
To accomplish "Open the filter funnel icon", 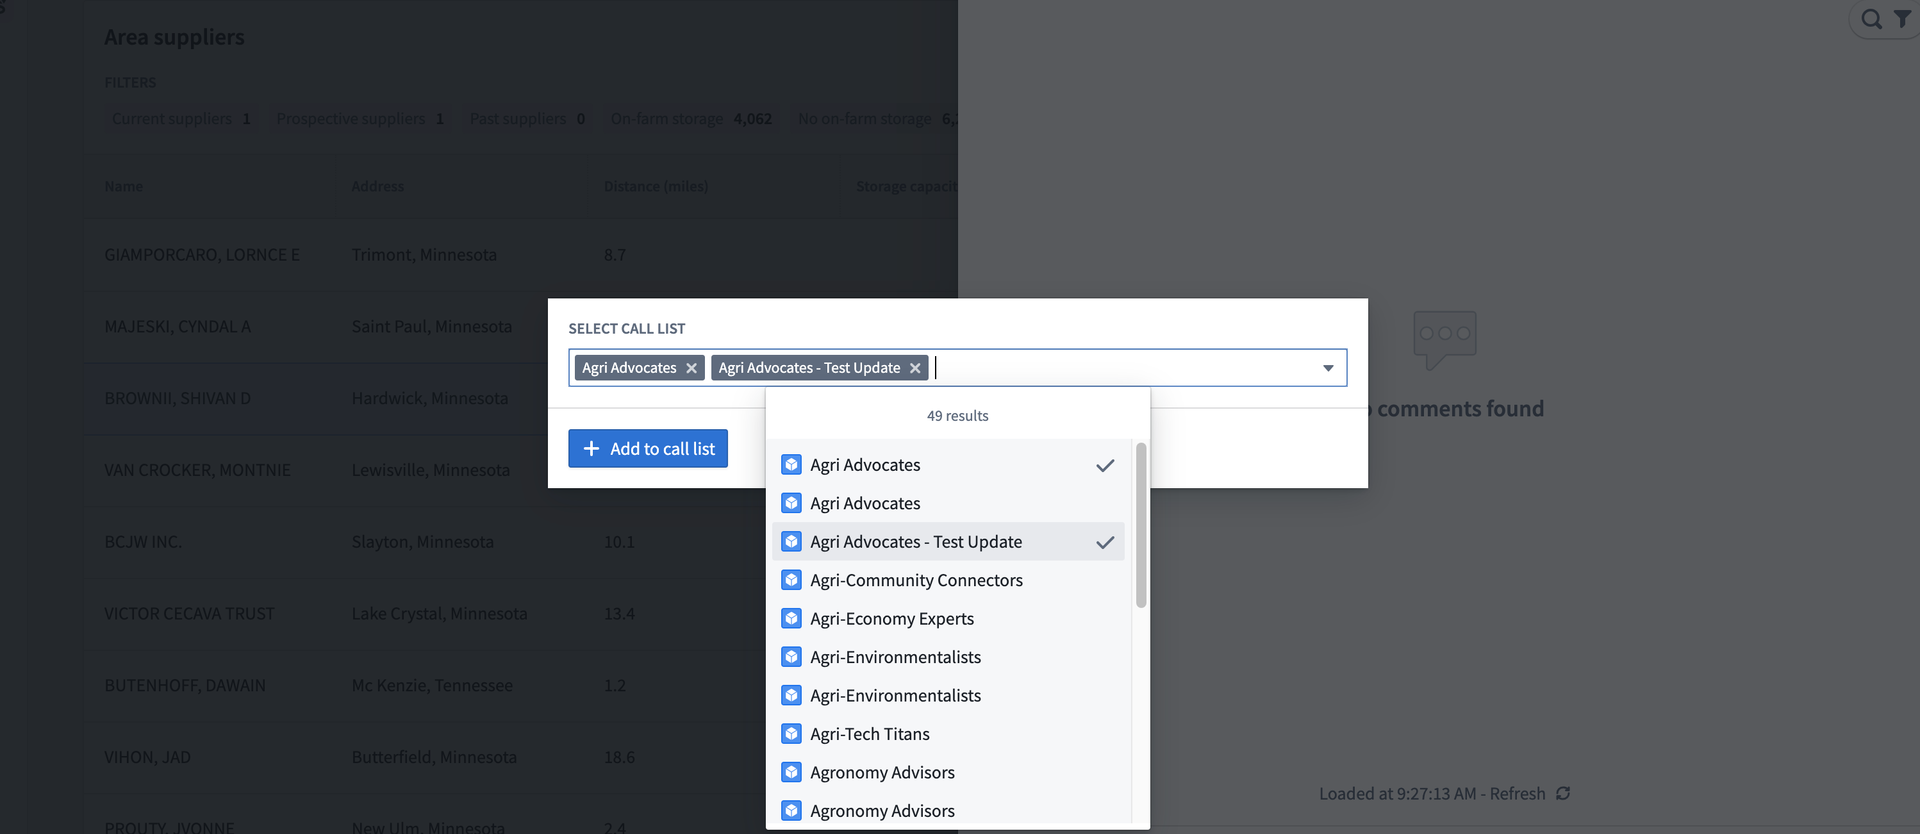I will coord(1902,19).
